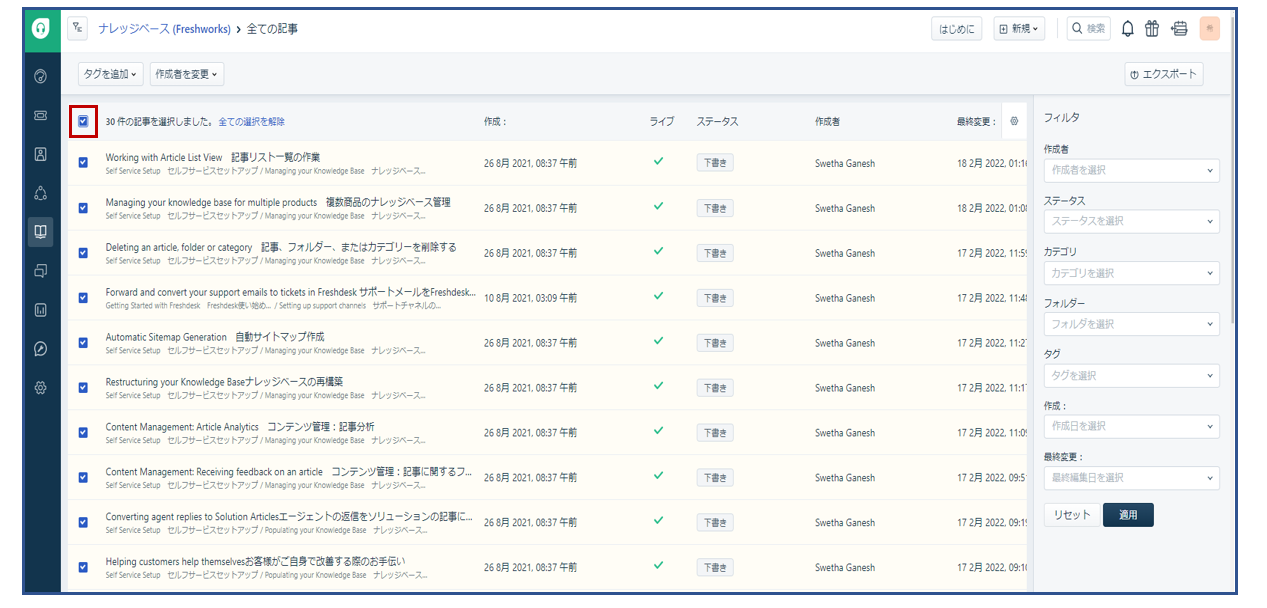Viewport: 1267px width, 608px height.
Task: Open the compass icon in sidebar
Action: (41, 349)
